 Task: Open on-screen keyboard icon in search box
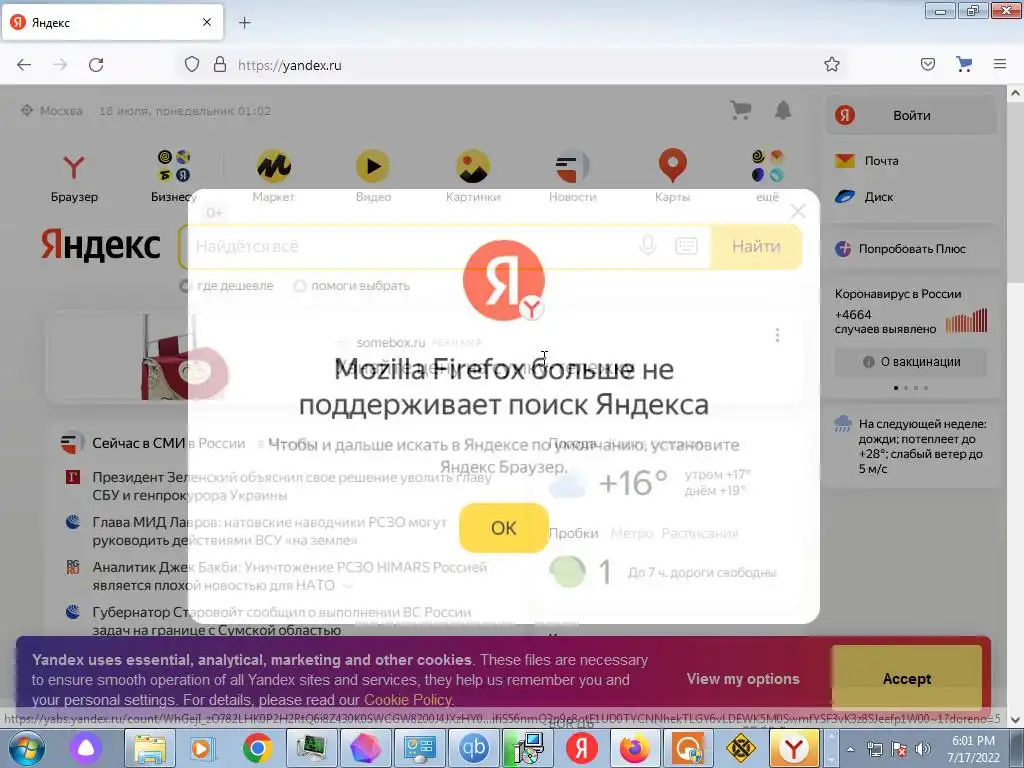686,246
